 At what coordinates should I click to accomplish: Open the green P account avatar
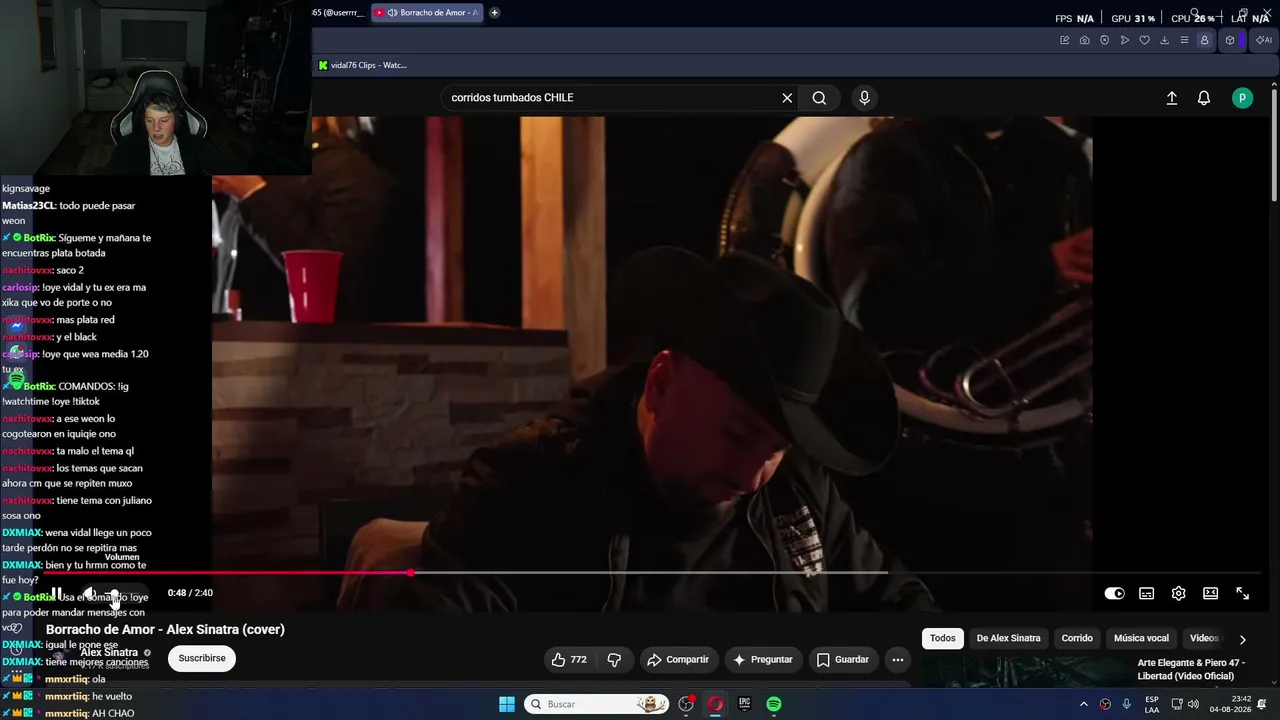coord(1242,98)
